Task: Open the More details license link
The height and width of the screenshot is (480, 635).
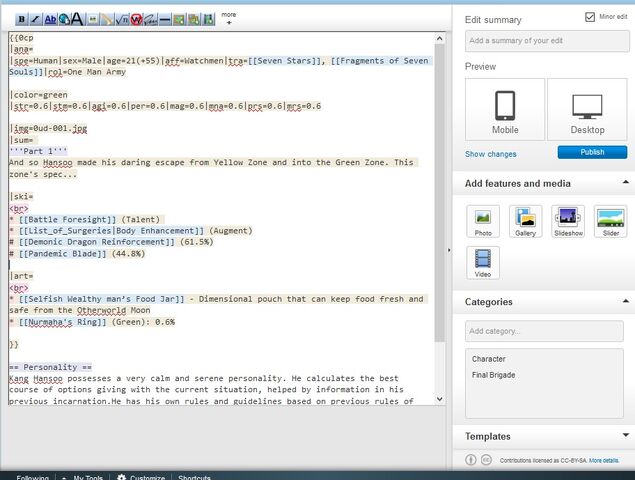Action: coord(603,461)
